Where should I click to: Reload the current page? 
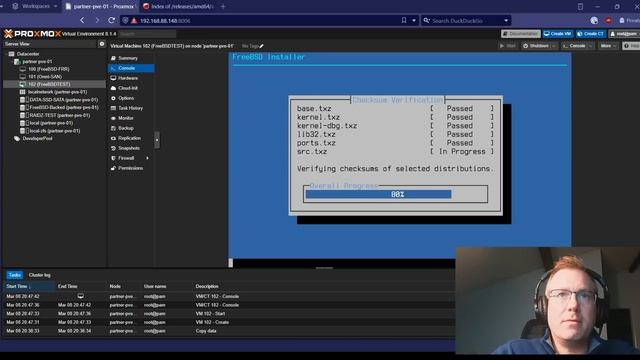click(x=111, y=20)
